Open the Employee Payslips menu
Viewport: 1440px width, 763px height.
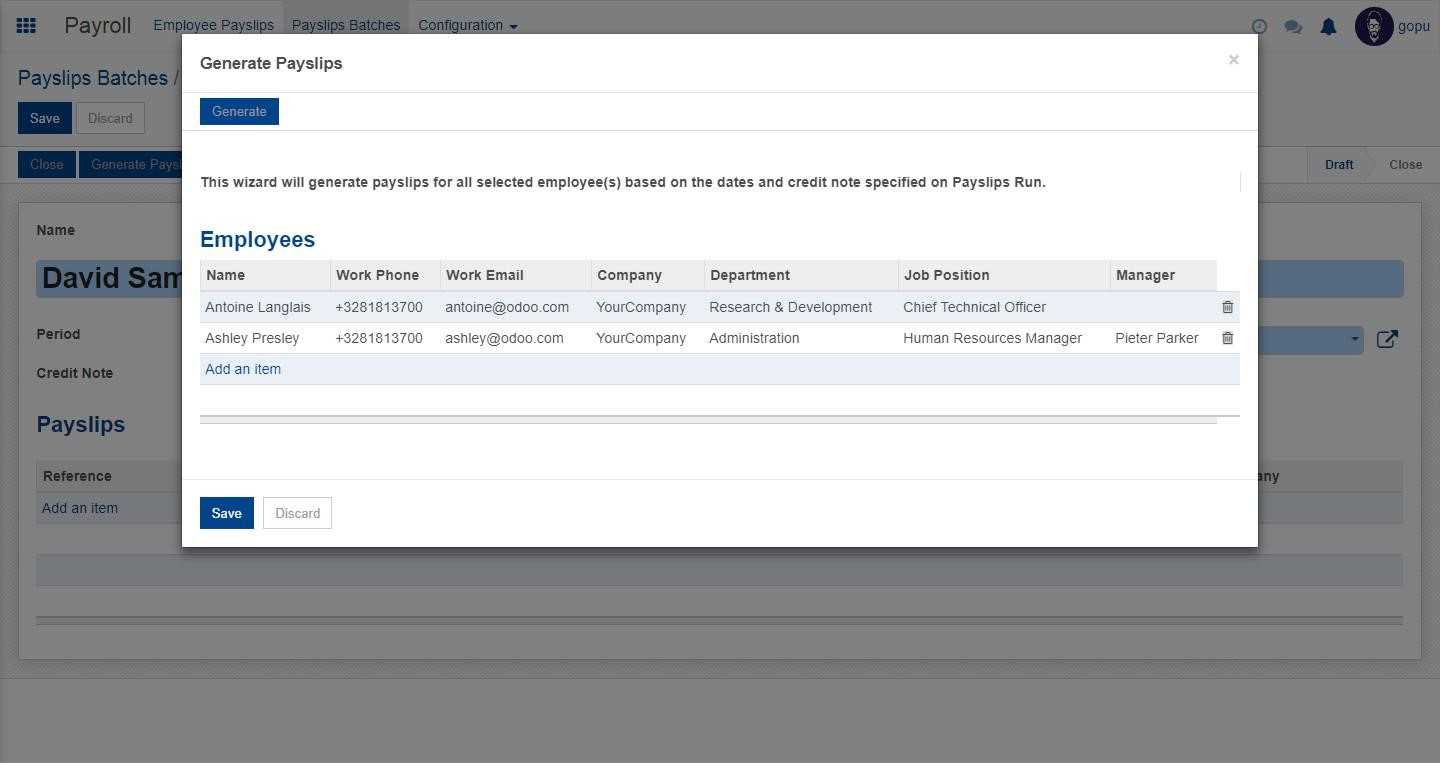pos(213,25)
